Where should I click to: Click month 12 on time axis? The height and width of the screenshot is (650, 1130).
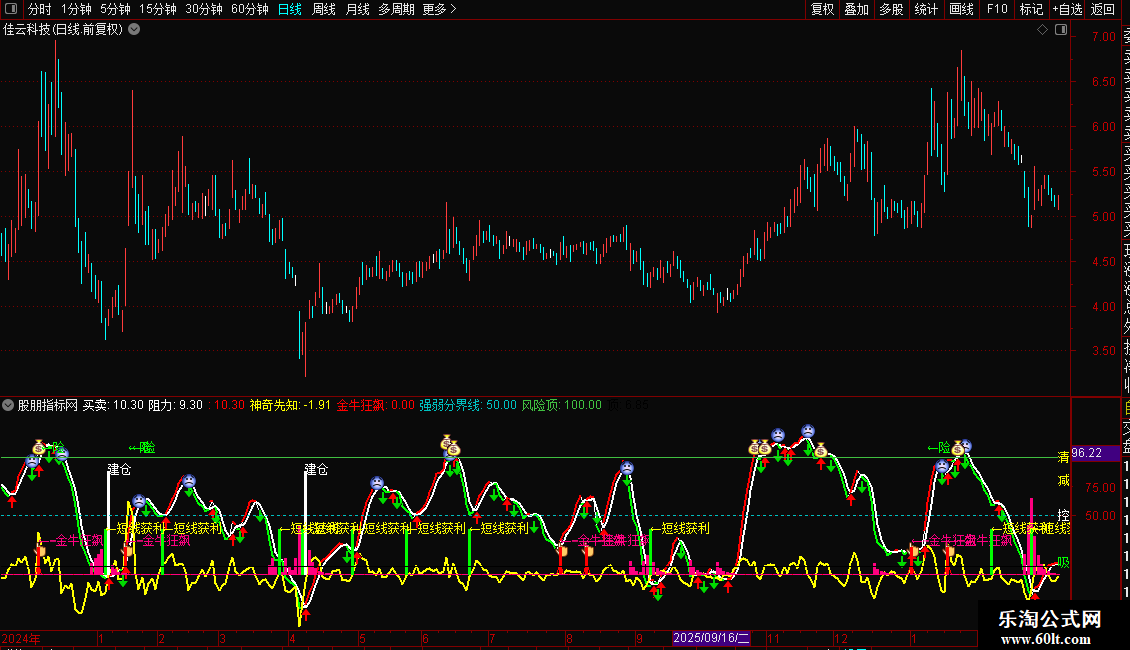coord(840,638)
